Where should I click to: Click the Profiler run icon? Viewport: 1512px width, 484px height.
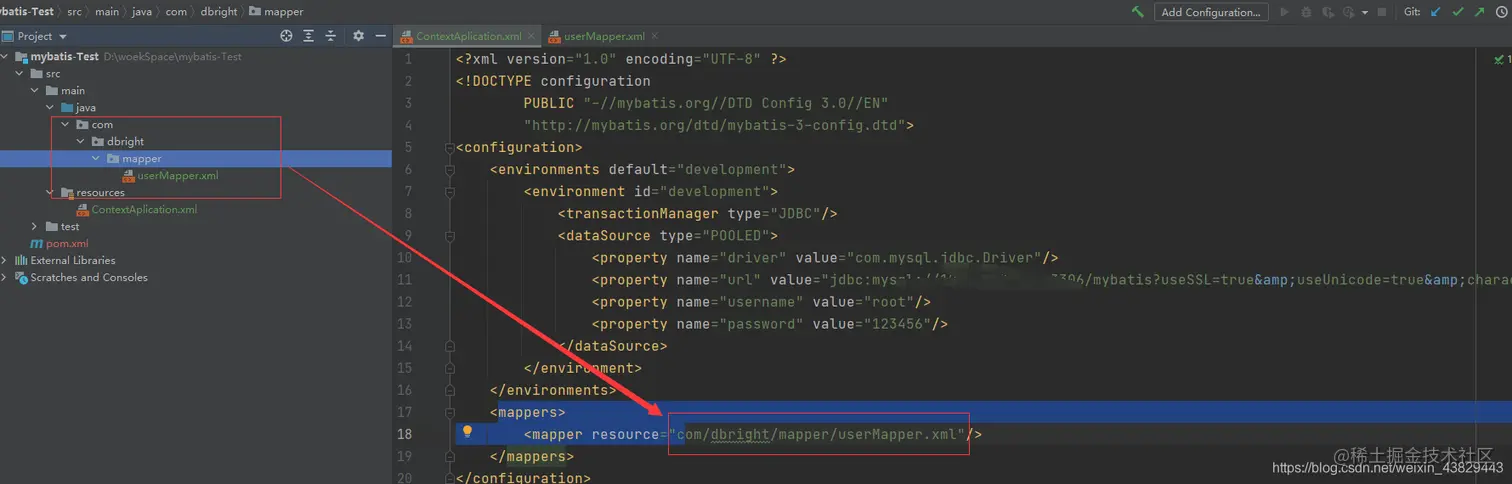point(1349,12)
